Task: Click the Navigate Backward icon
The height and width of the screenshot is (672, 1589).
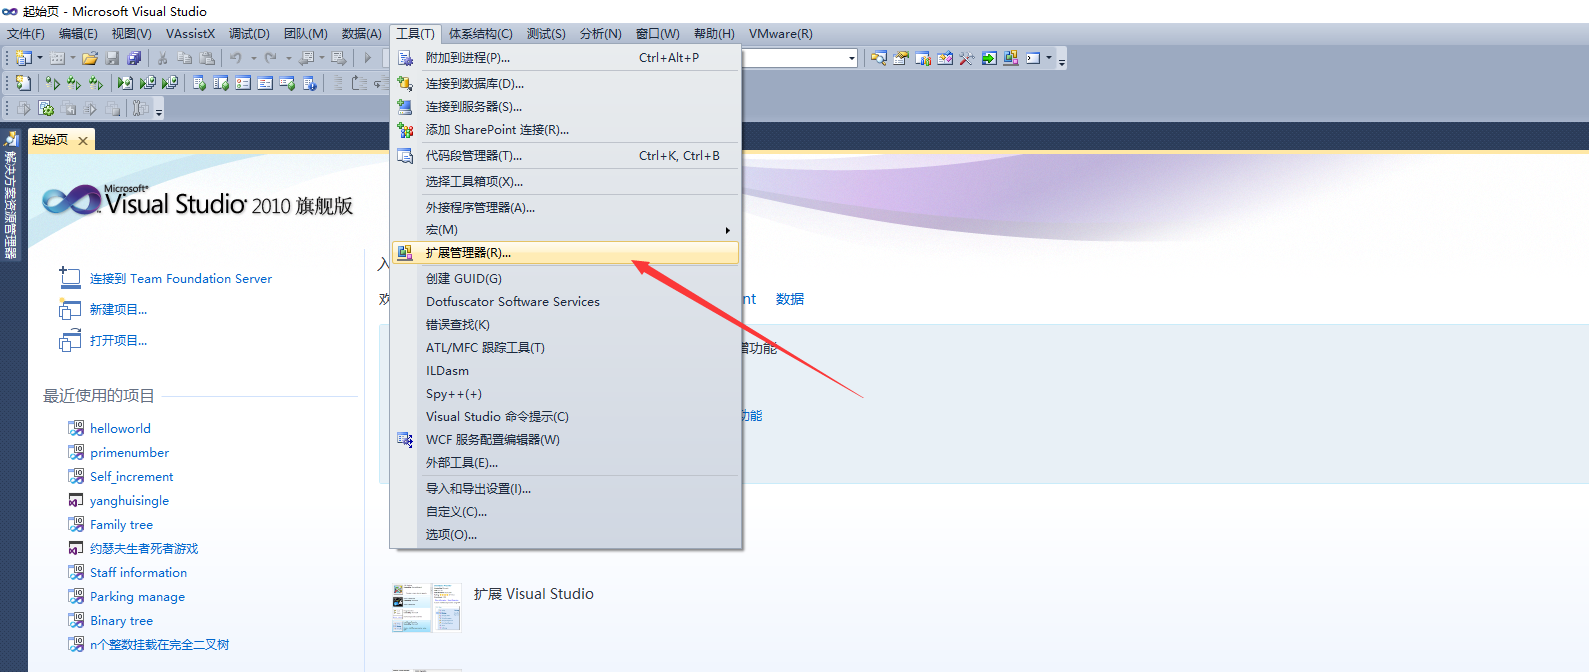Action: tap(306, 58)
